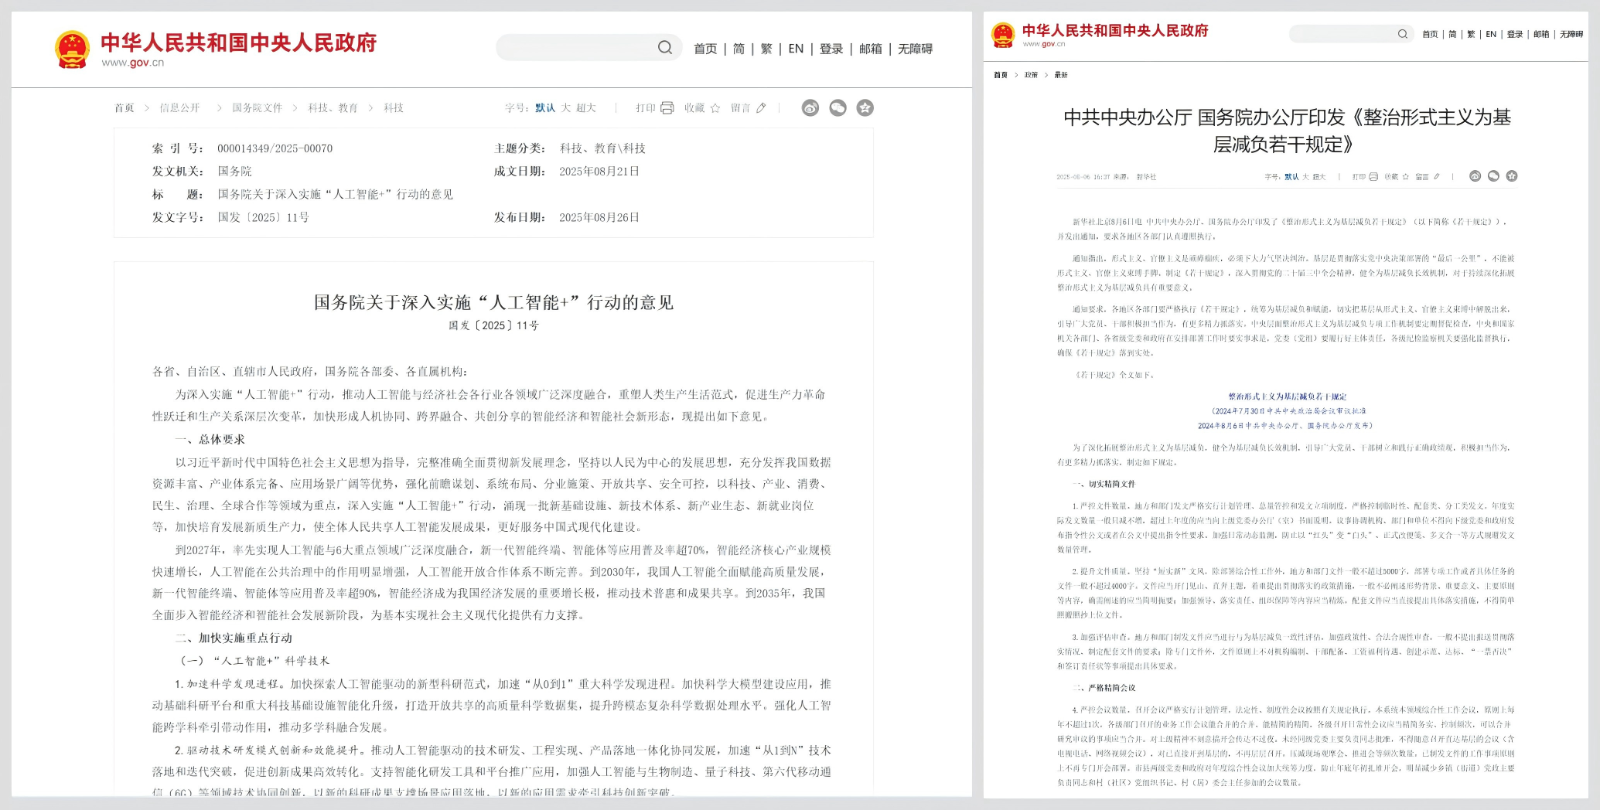Set font size to 大 on the left page
This screenshot has height=810, width=1600.
tap(565, 108)
